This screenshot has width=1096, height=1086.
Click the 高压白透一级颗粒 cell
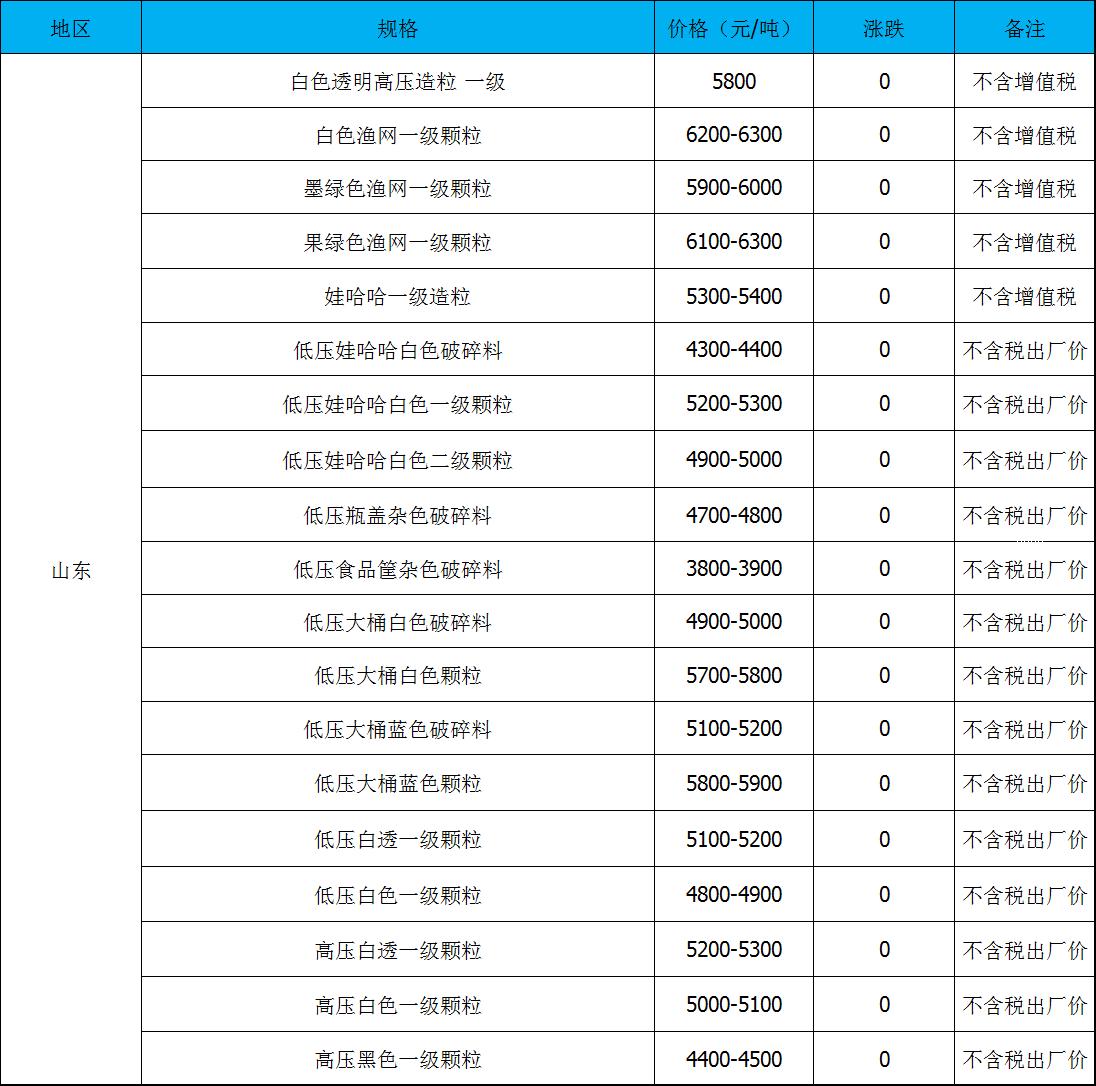[x=397, y=950]
